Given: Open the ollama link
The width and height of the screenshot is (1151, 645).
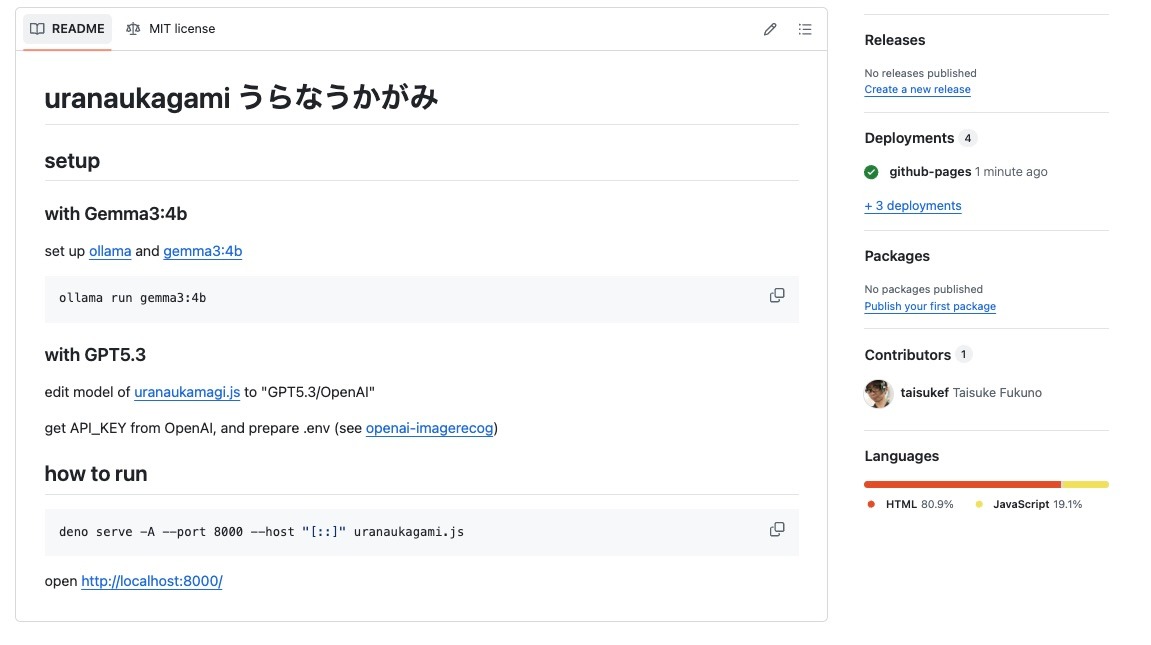Looking at the screenshot, I should 110,251.
